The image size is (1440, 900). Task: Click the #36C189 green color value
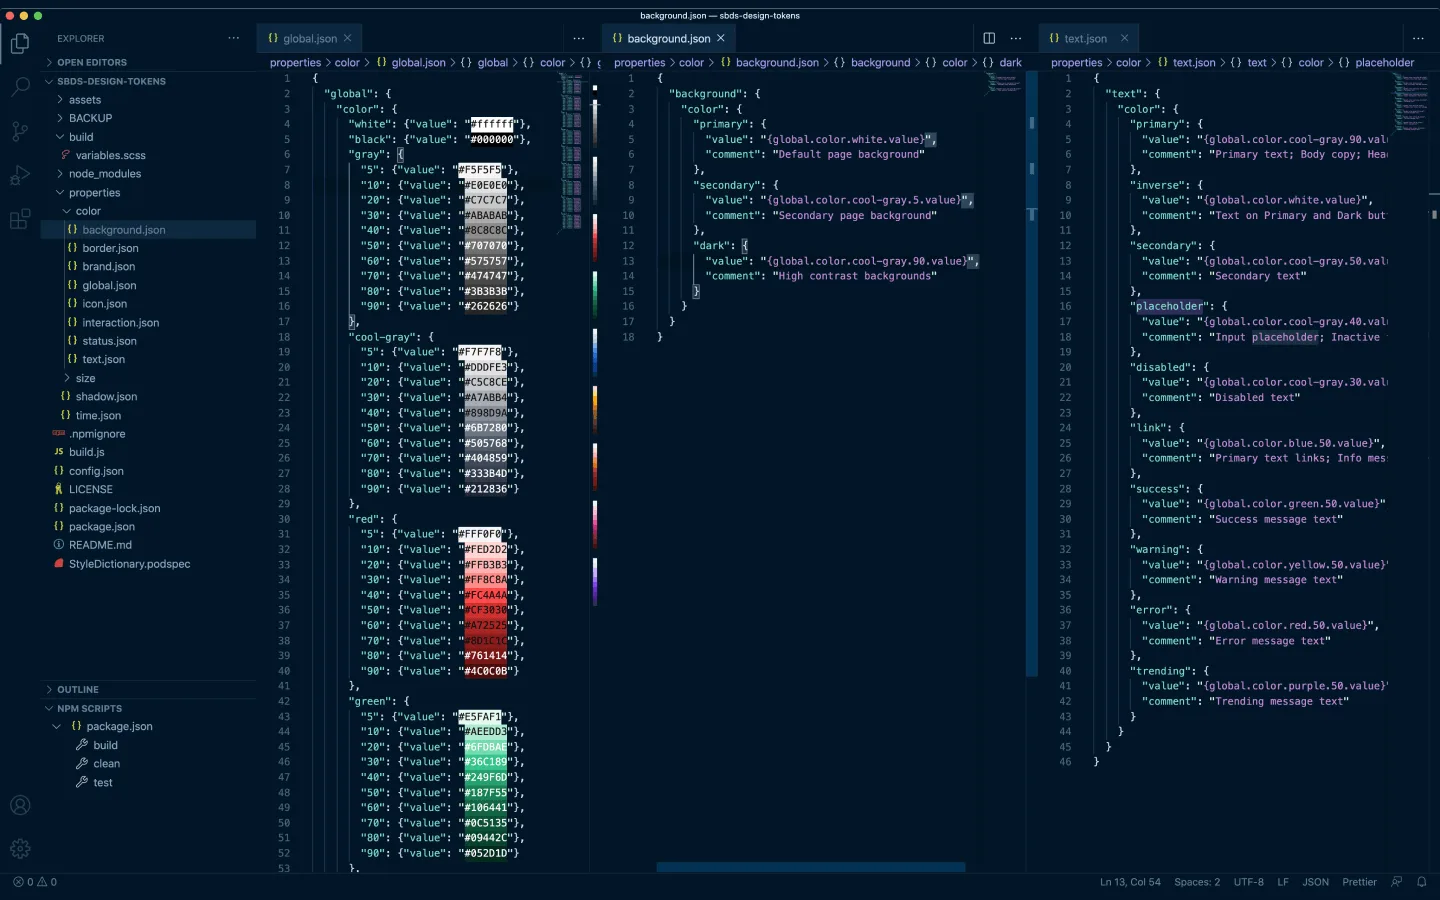[486, 762]
